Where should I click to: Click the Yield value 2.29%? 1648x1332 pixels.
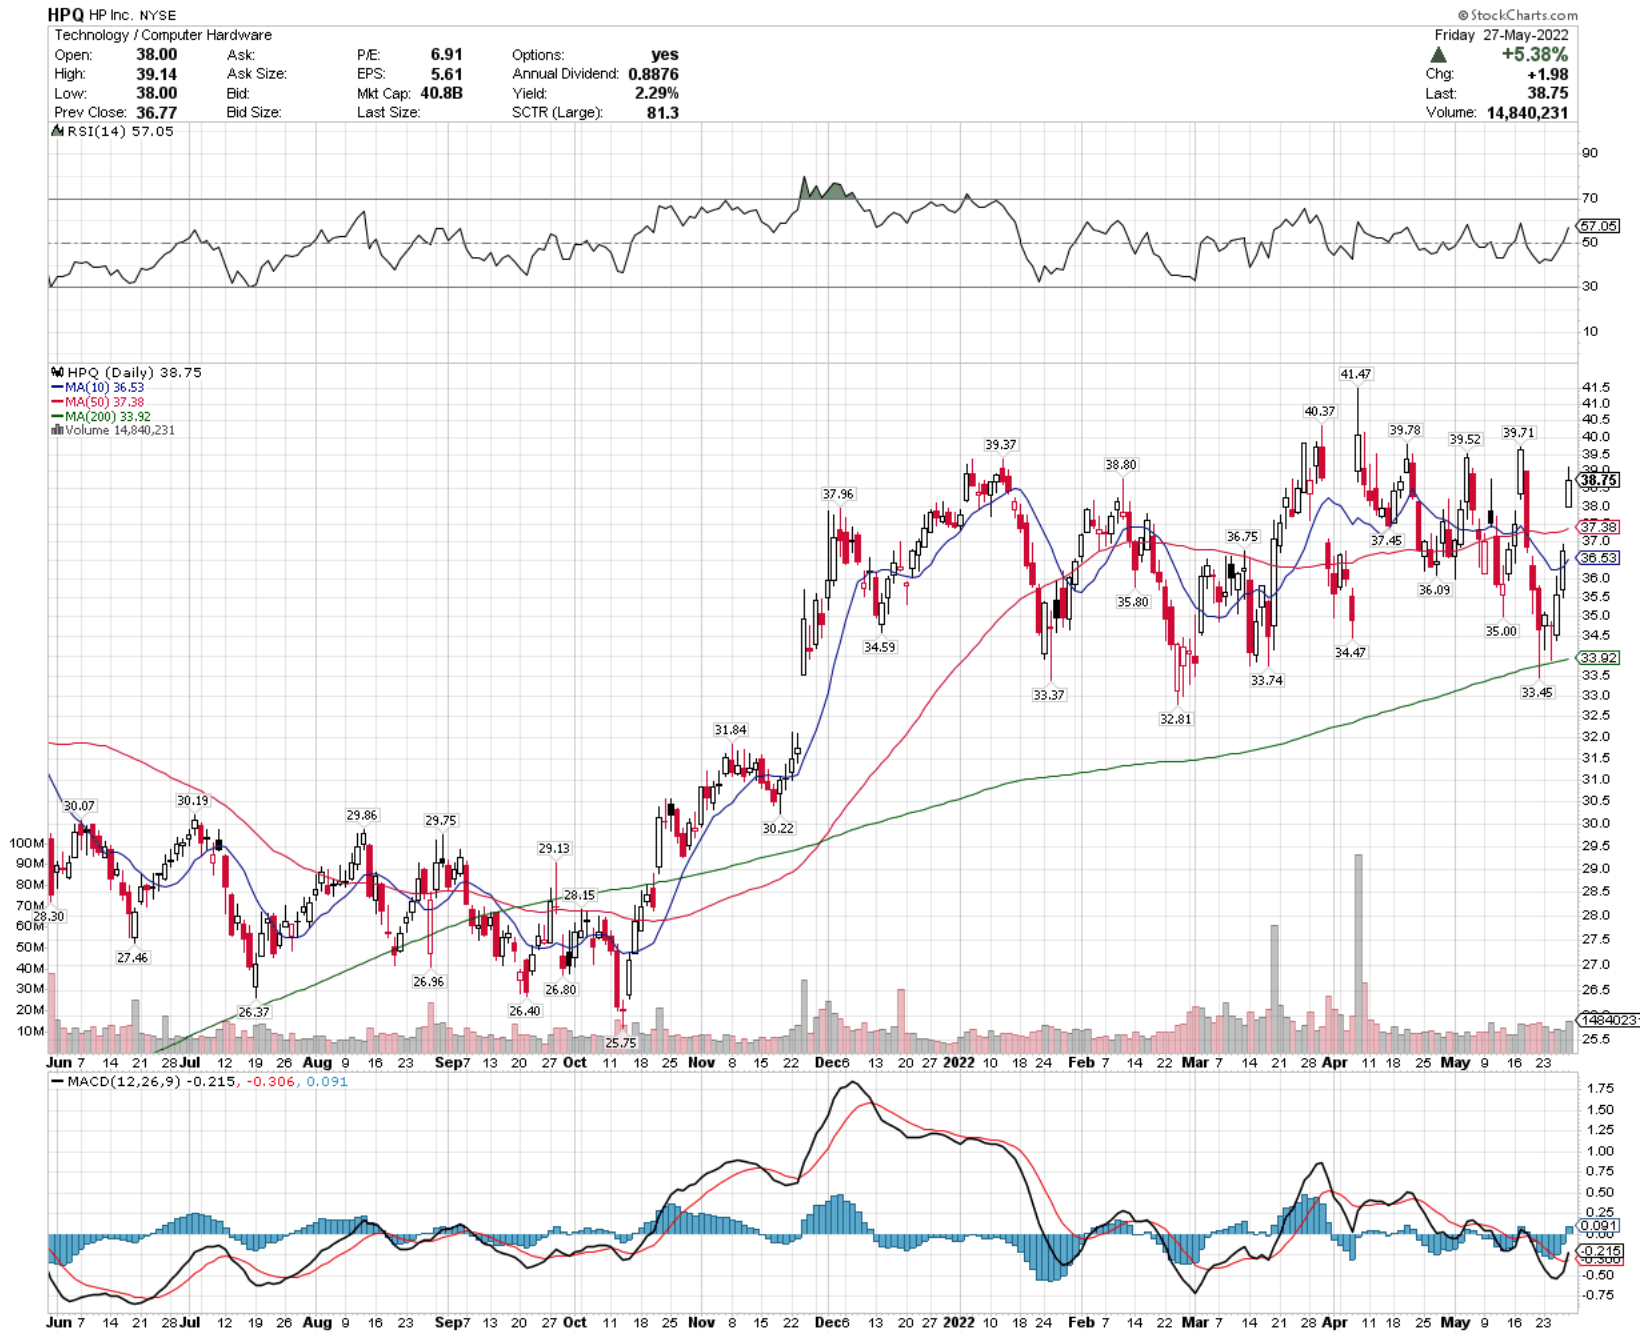click(x=657, y=93)
